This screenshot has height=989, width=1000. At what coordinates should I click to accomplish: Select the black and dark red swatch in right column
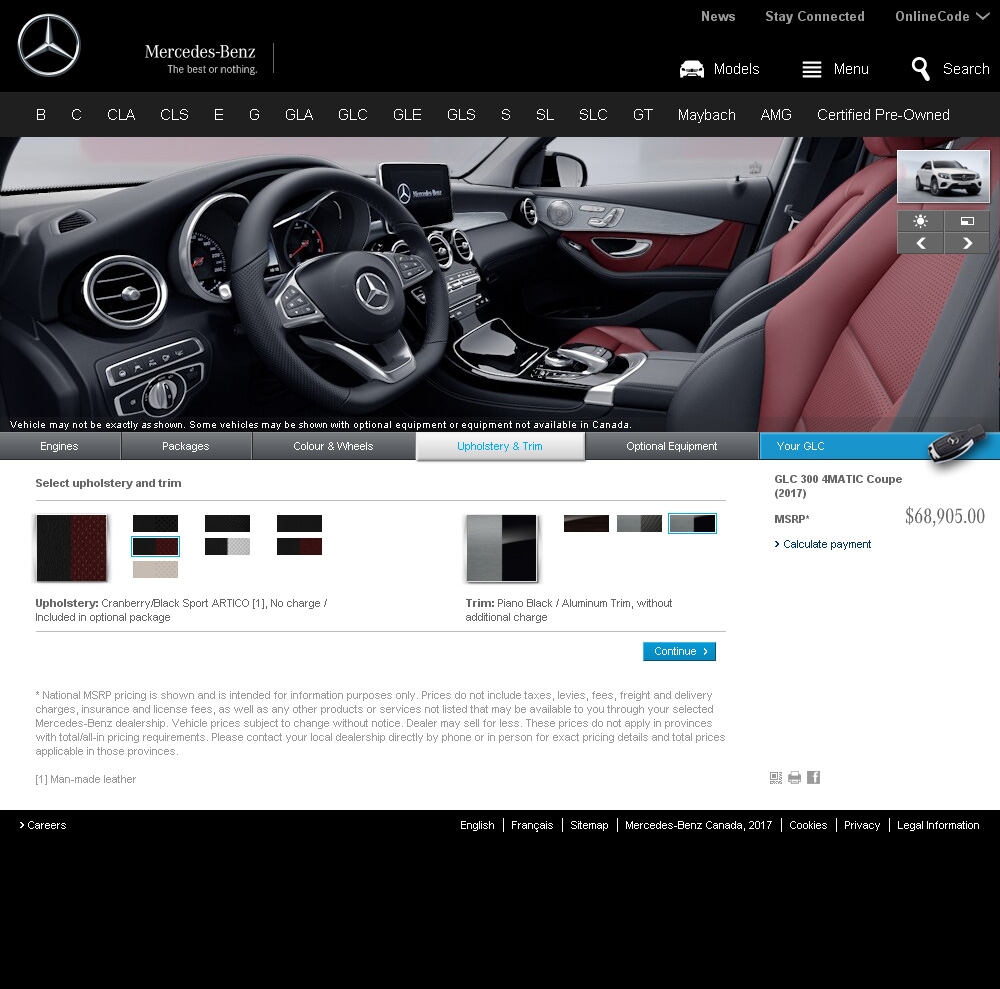pos(300,546)
